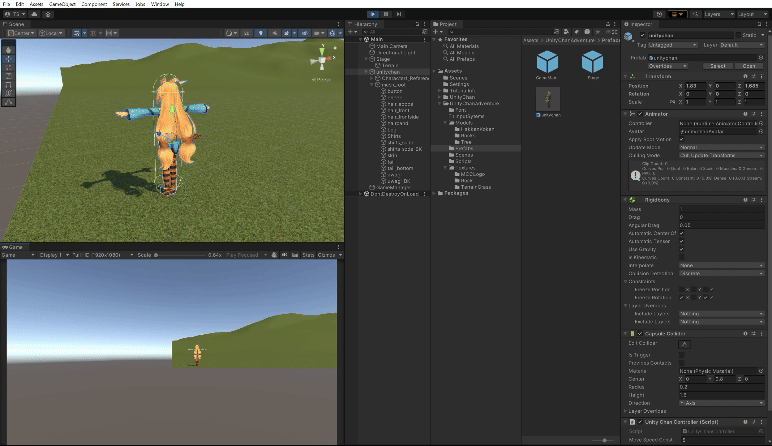This screenshot has width=772, height=446.
Task: Click the Scene orientation gizmo
Action: pos(321,57)
